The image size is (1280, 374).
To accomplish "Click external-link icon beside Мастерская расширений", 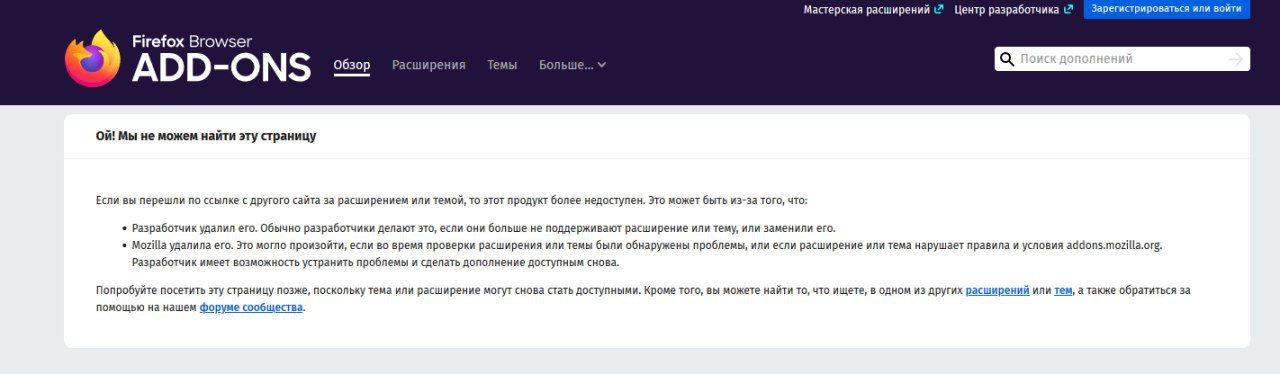I will 938,9.
